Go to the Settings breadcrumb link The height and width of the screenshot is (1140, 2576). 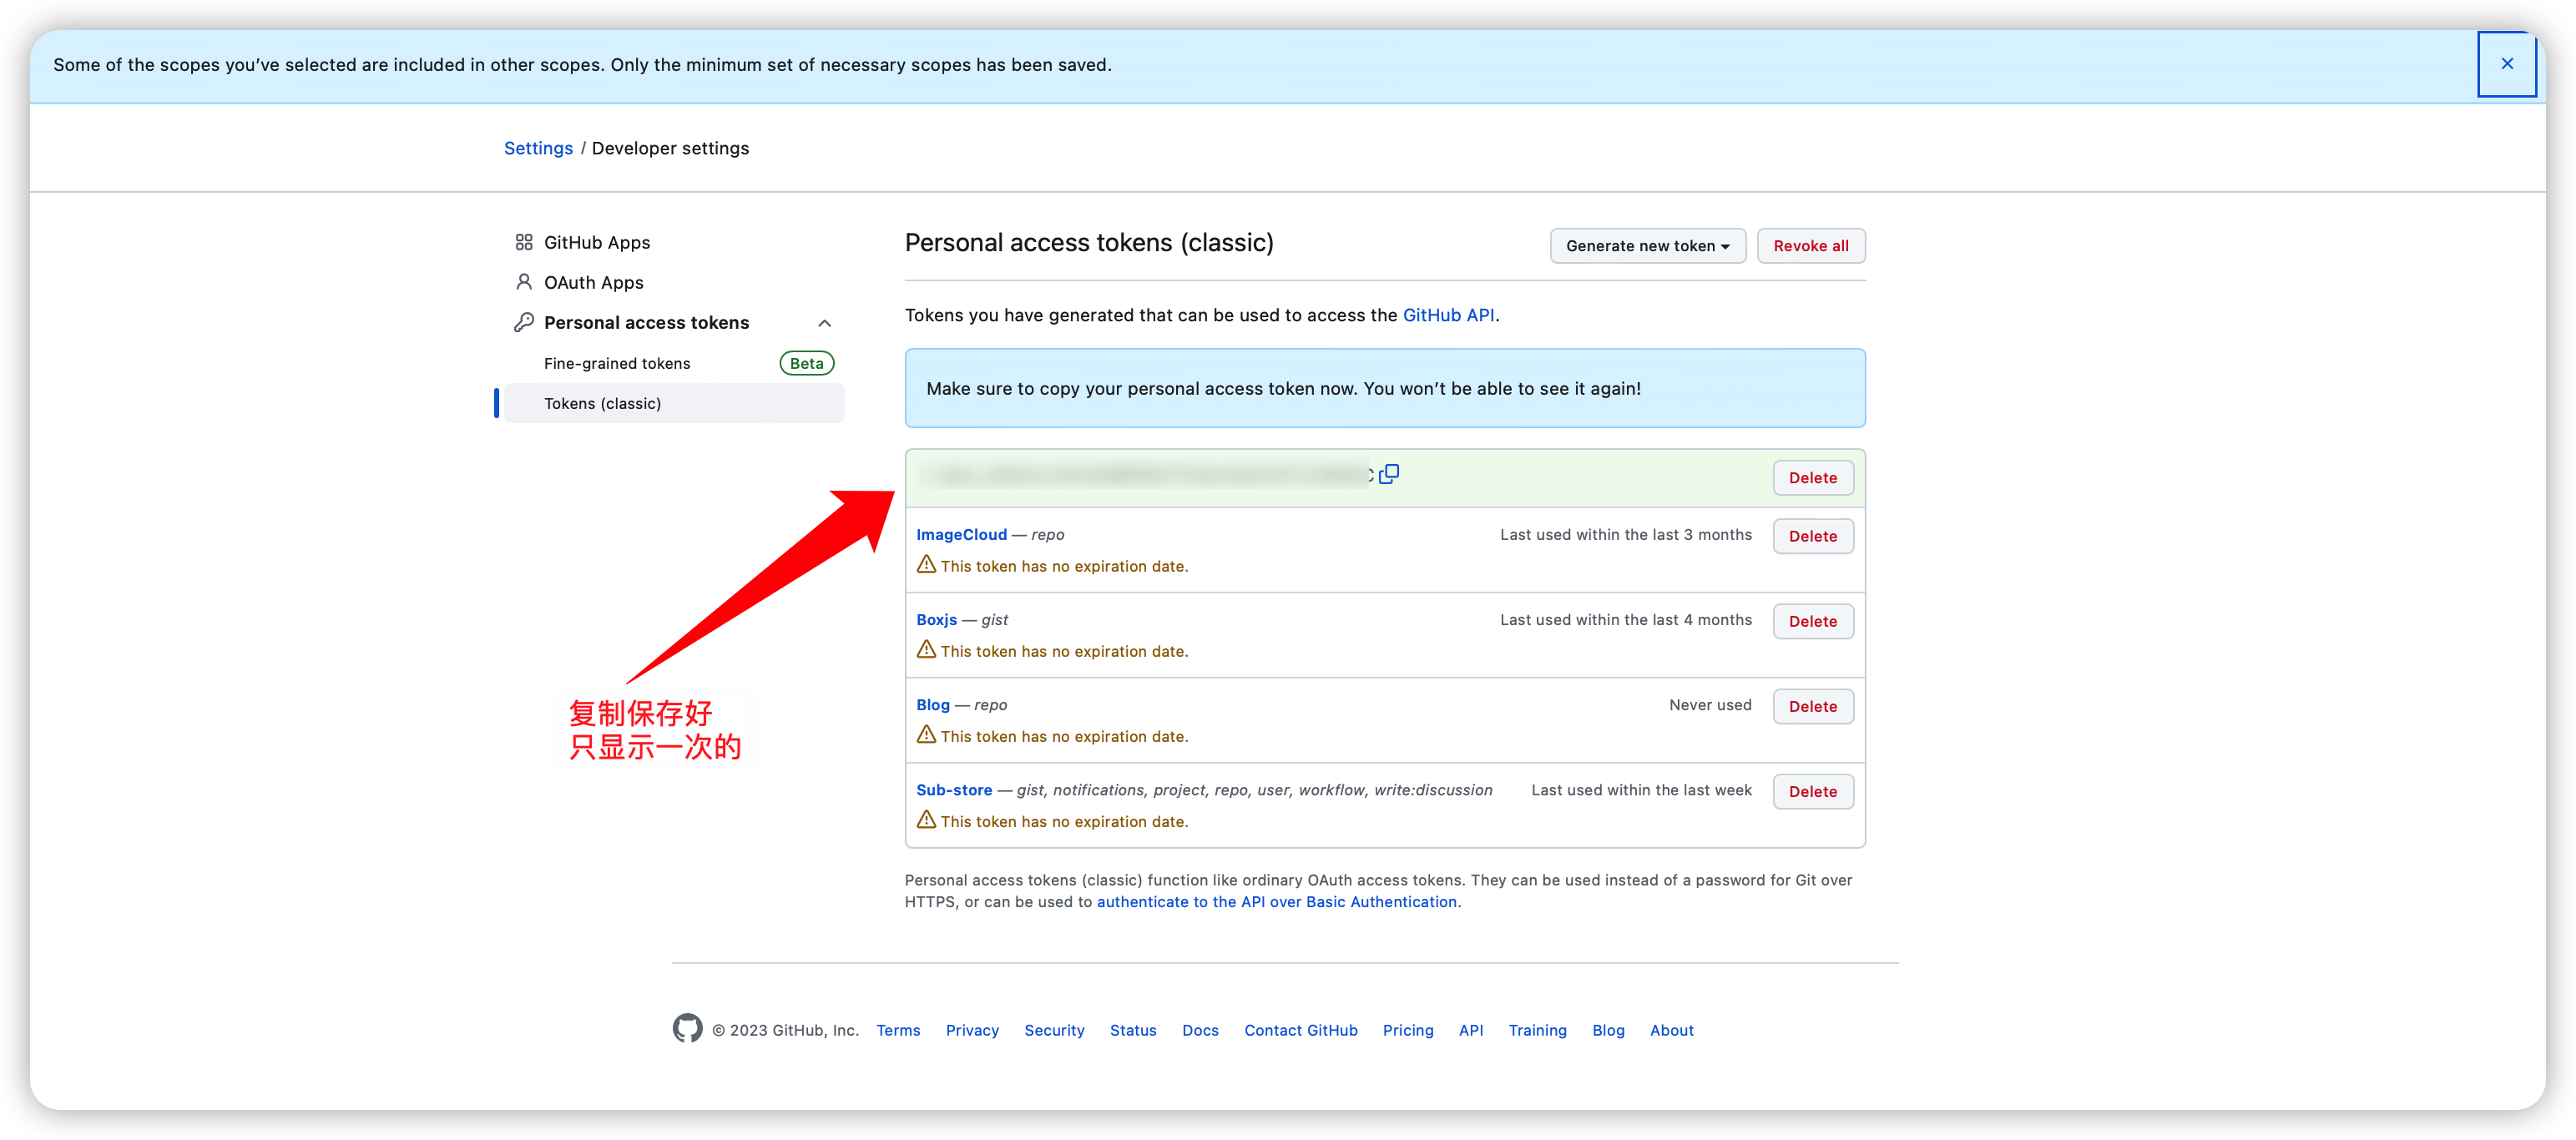point(538,148)
